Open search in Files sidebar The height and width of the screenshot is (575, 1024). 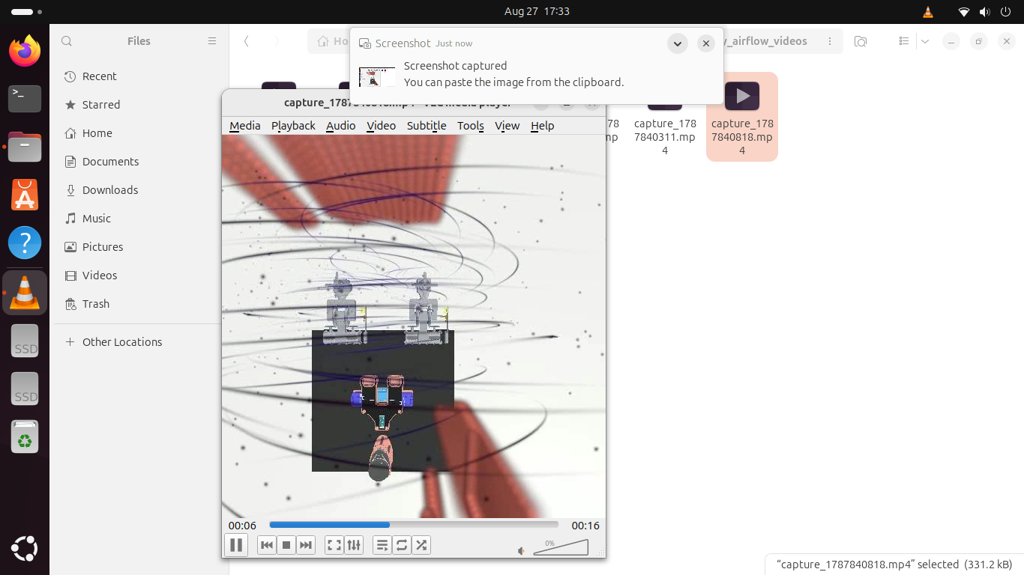67,41
